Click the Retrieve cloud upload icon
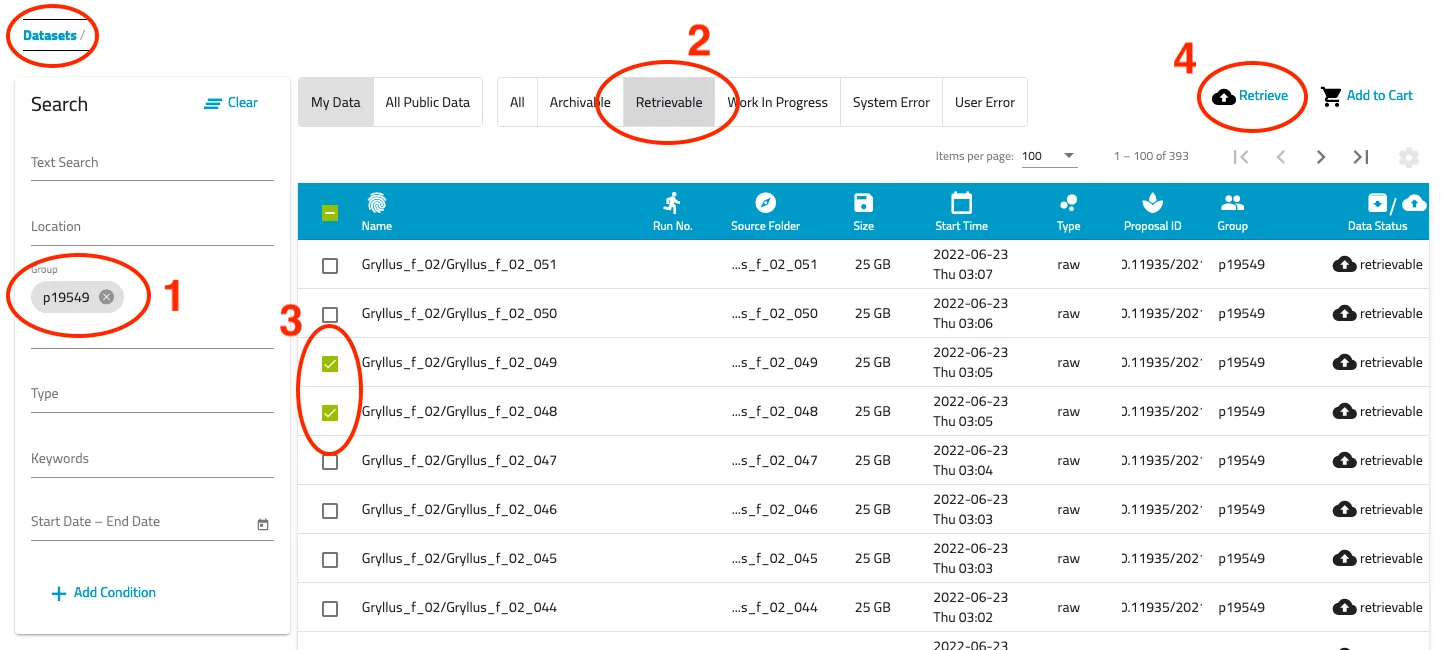The height and width of the screenshot is (650, 1442). pos(1223,97)
